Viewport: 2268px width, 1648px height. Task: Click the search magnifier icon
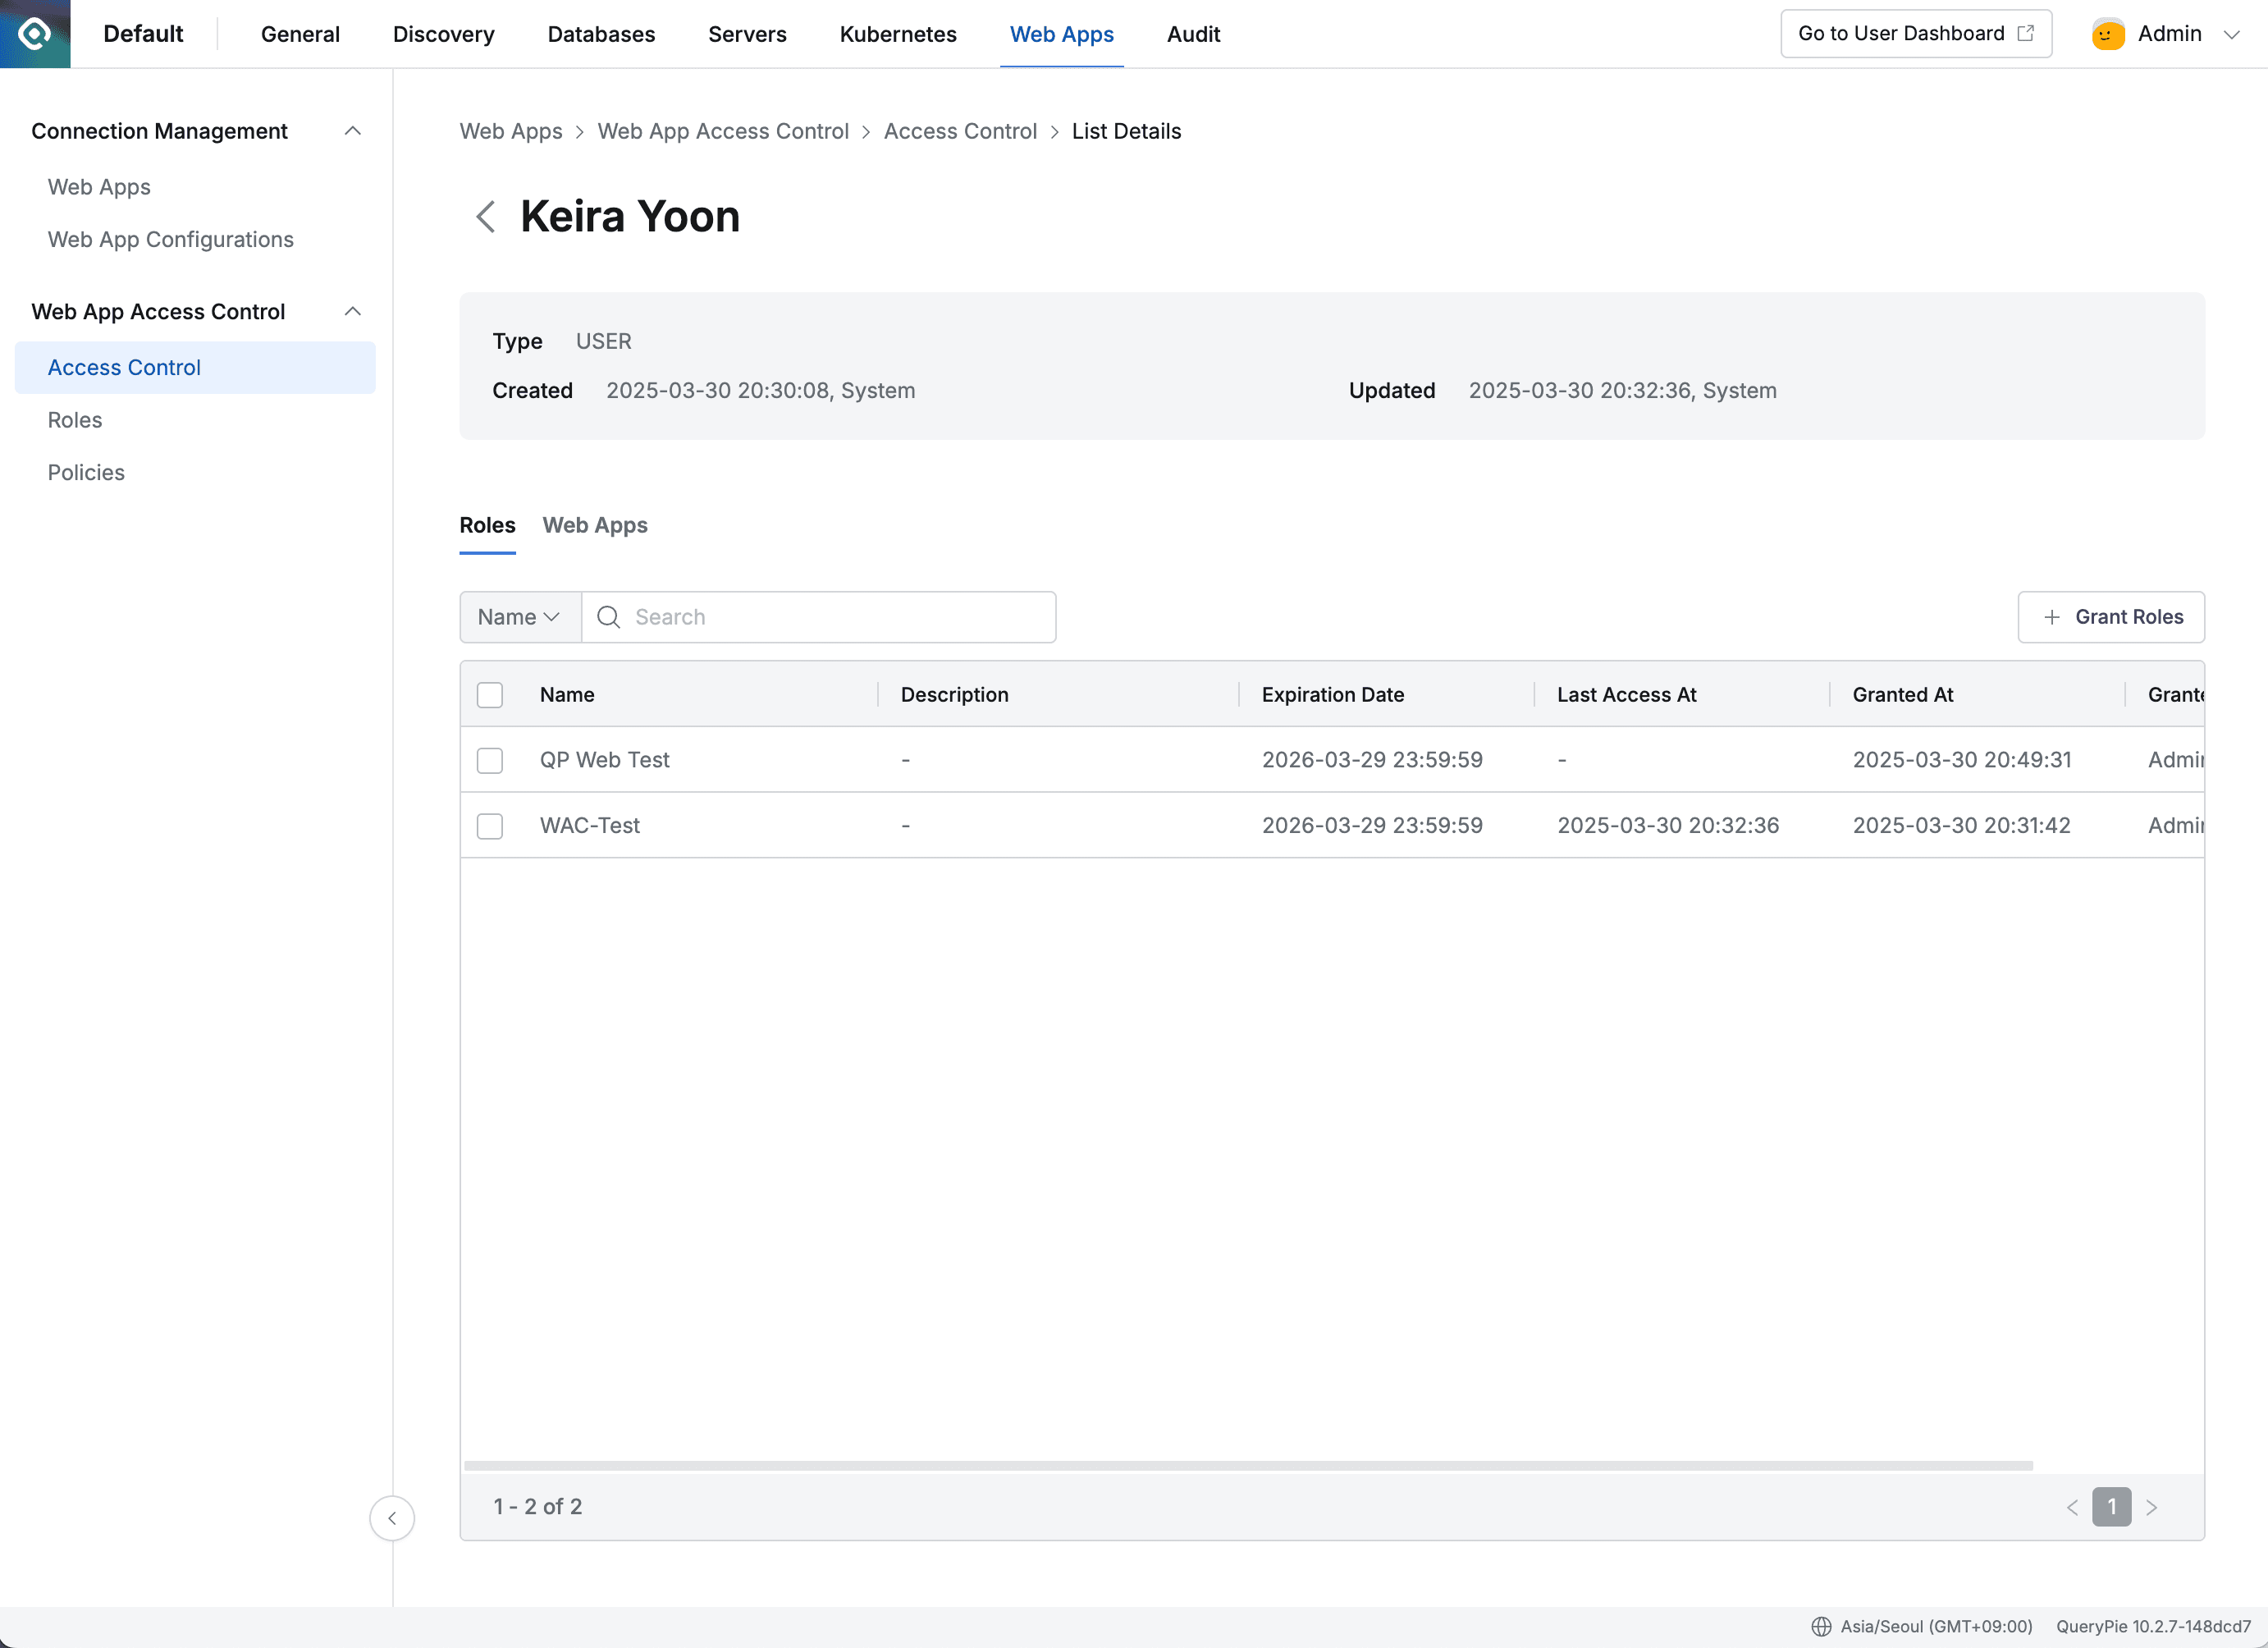click(x=607, y=617)
